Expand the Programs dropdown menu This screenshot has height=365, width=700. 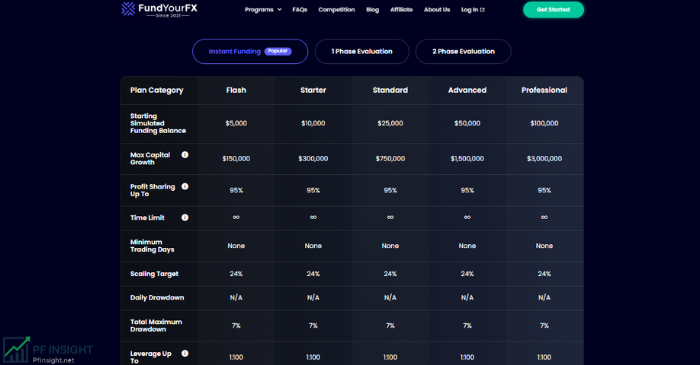tap(263, 10)
